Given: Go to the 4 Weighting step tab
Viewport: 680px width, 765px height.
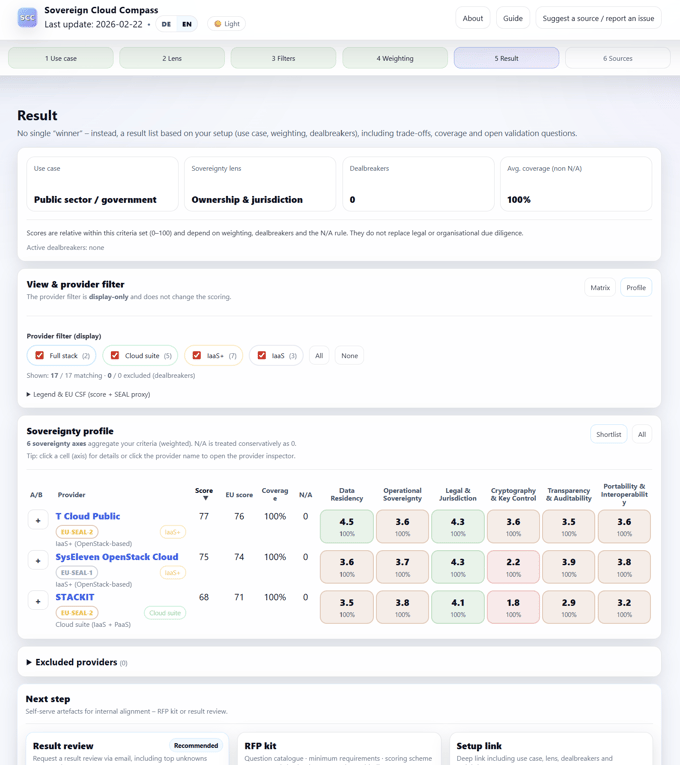Looking at the screenshot, I should (395, 58).
